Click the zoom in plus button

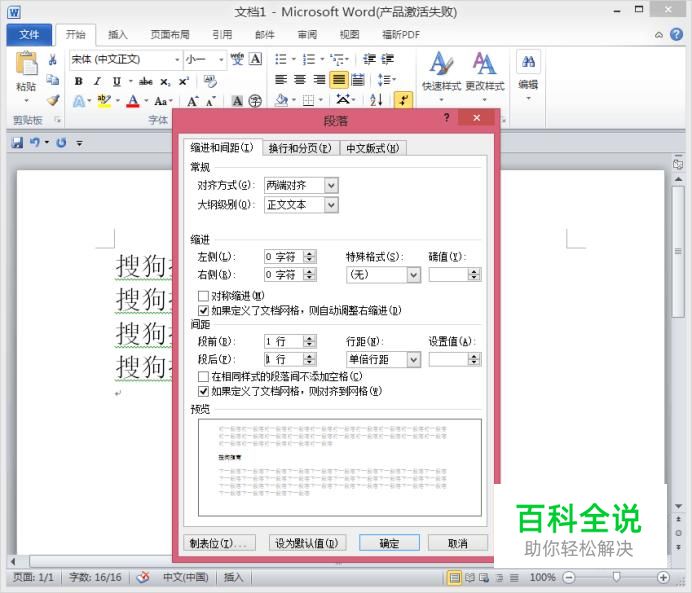click(x=663, y=577)
